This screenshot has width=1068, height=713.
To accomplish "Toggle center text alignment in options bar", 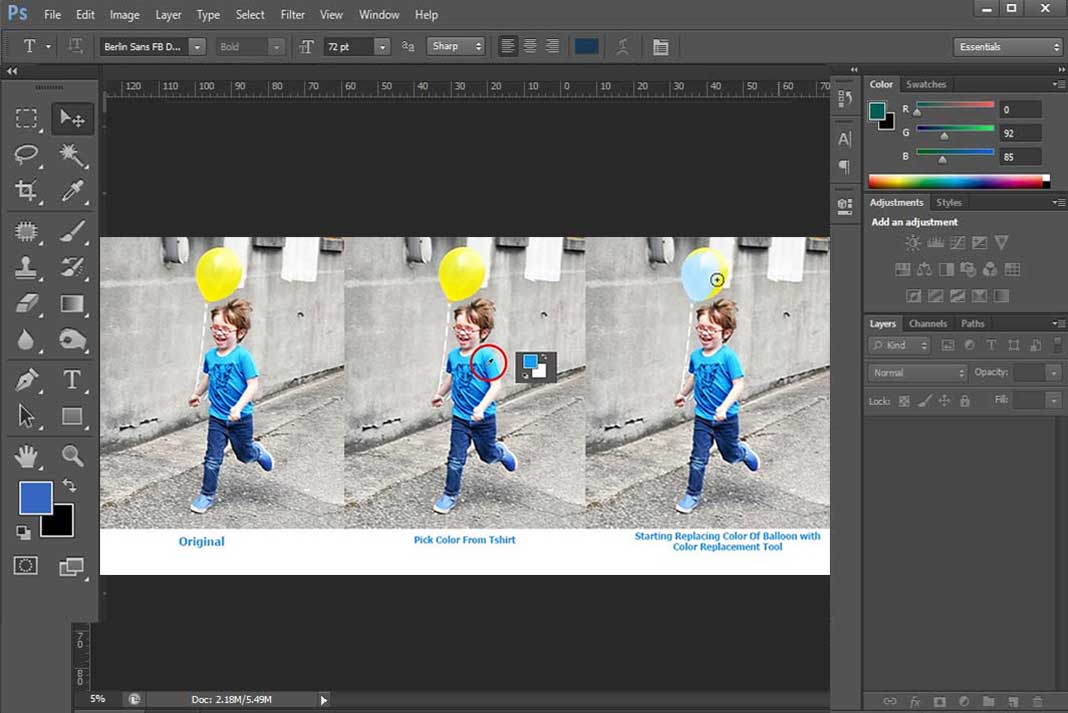I will [x=530, y=45].
